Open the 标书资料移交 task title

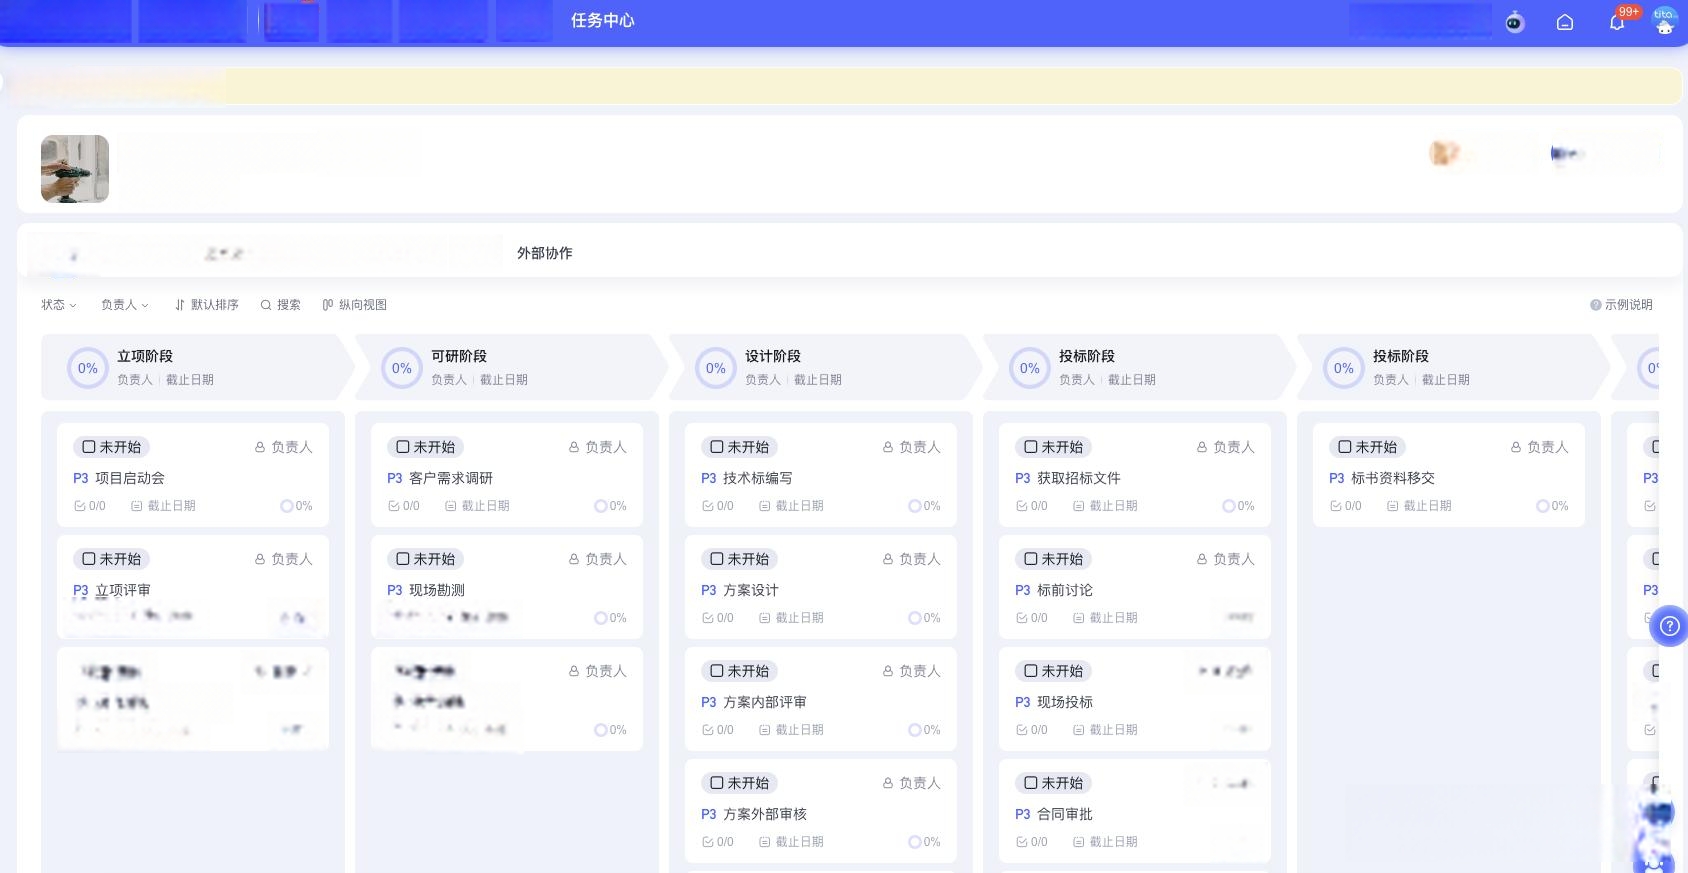click(x=1393, y=478)
